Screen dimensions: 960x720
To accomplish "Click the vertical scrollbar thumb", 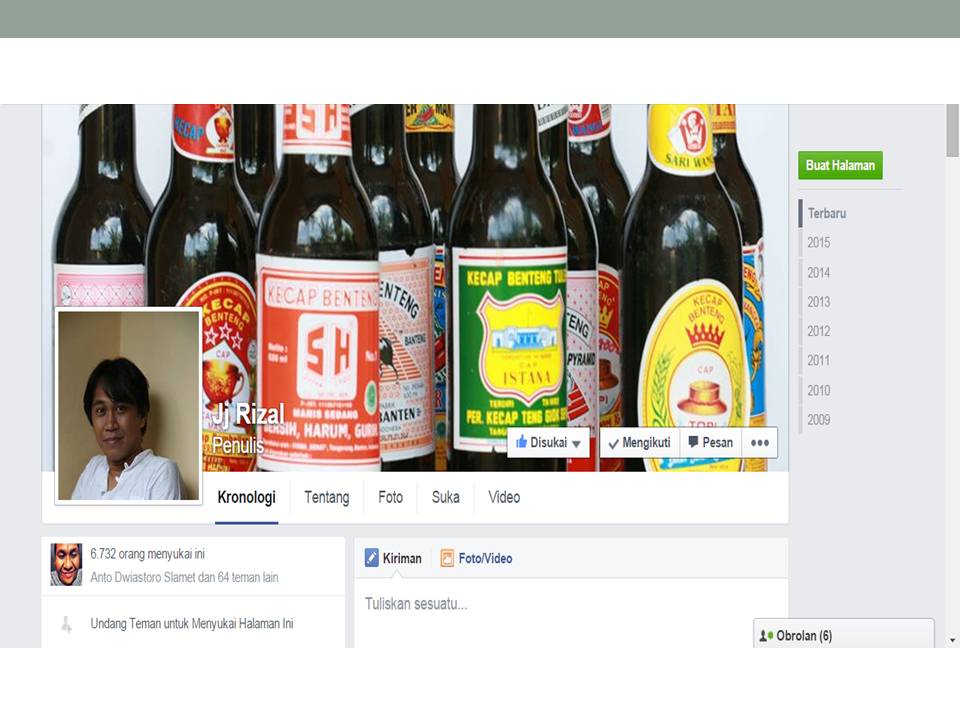I will click(953, 130).
